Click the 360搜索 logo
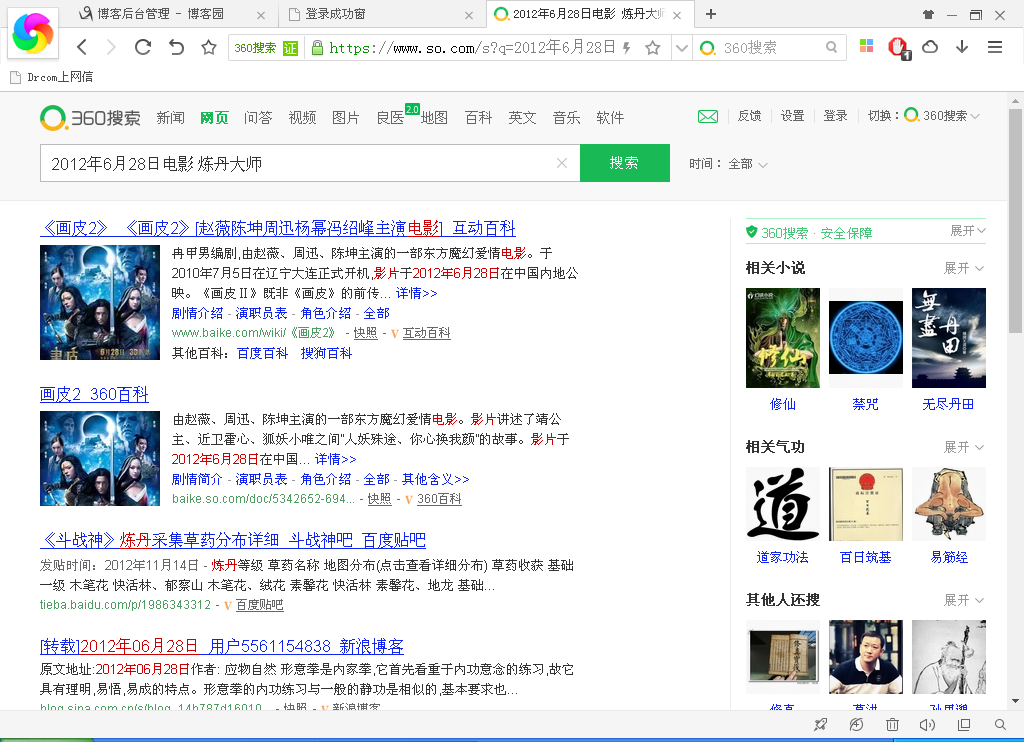The image size is (1024, 742). (90, 118)
